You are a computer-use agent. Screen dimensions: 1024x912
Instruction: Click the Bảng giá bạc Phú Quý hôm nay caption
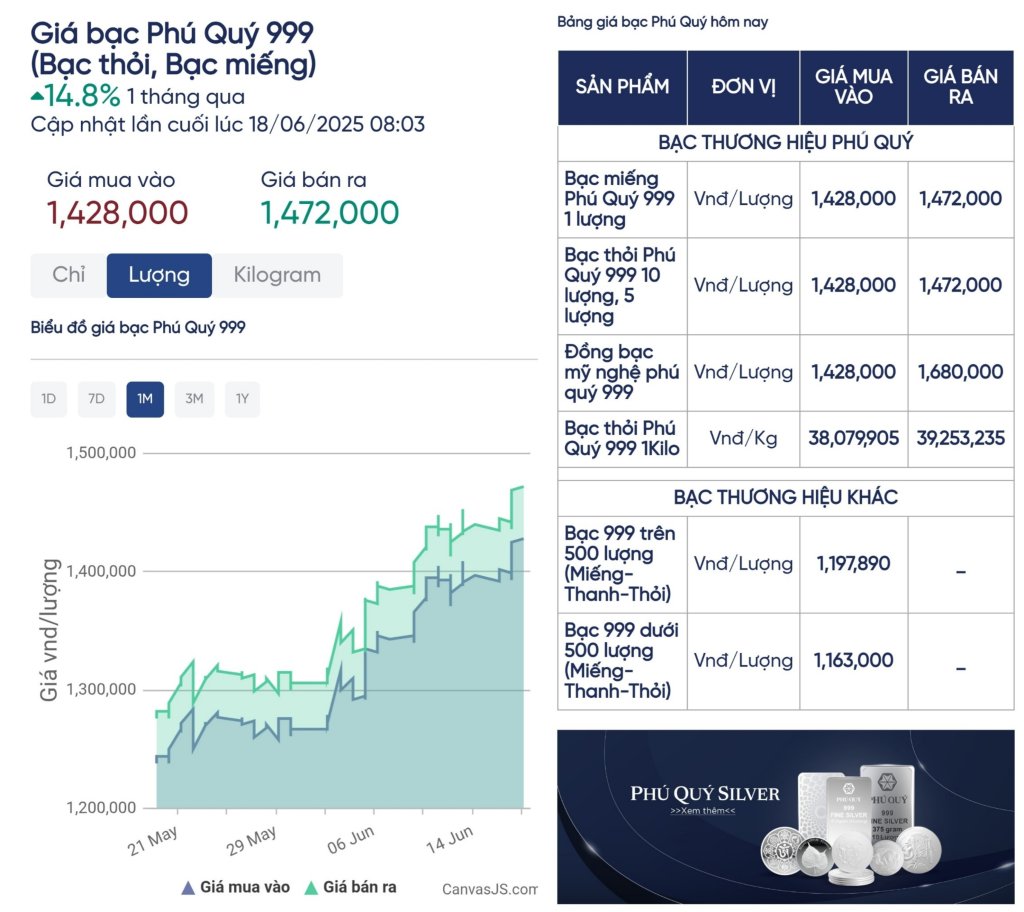click(x=662, y=22)
